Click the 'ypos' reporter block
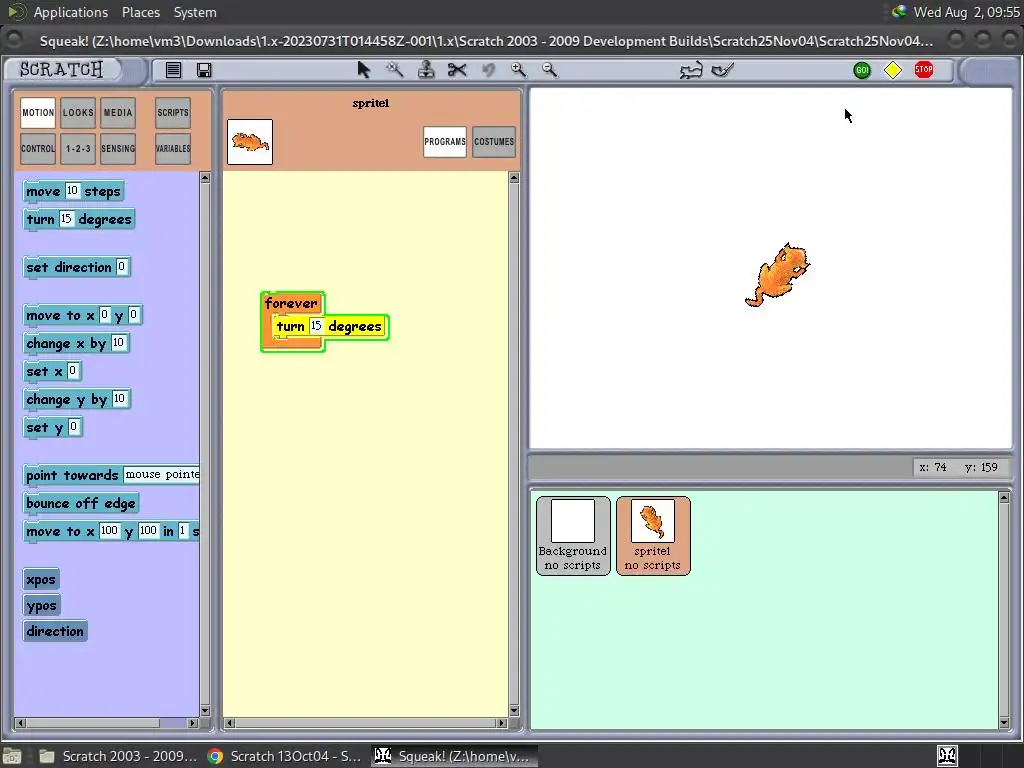Viewport: 1024px width, 768px height. tap(41, 605)
